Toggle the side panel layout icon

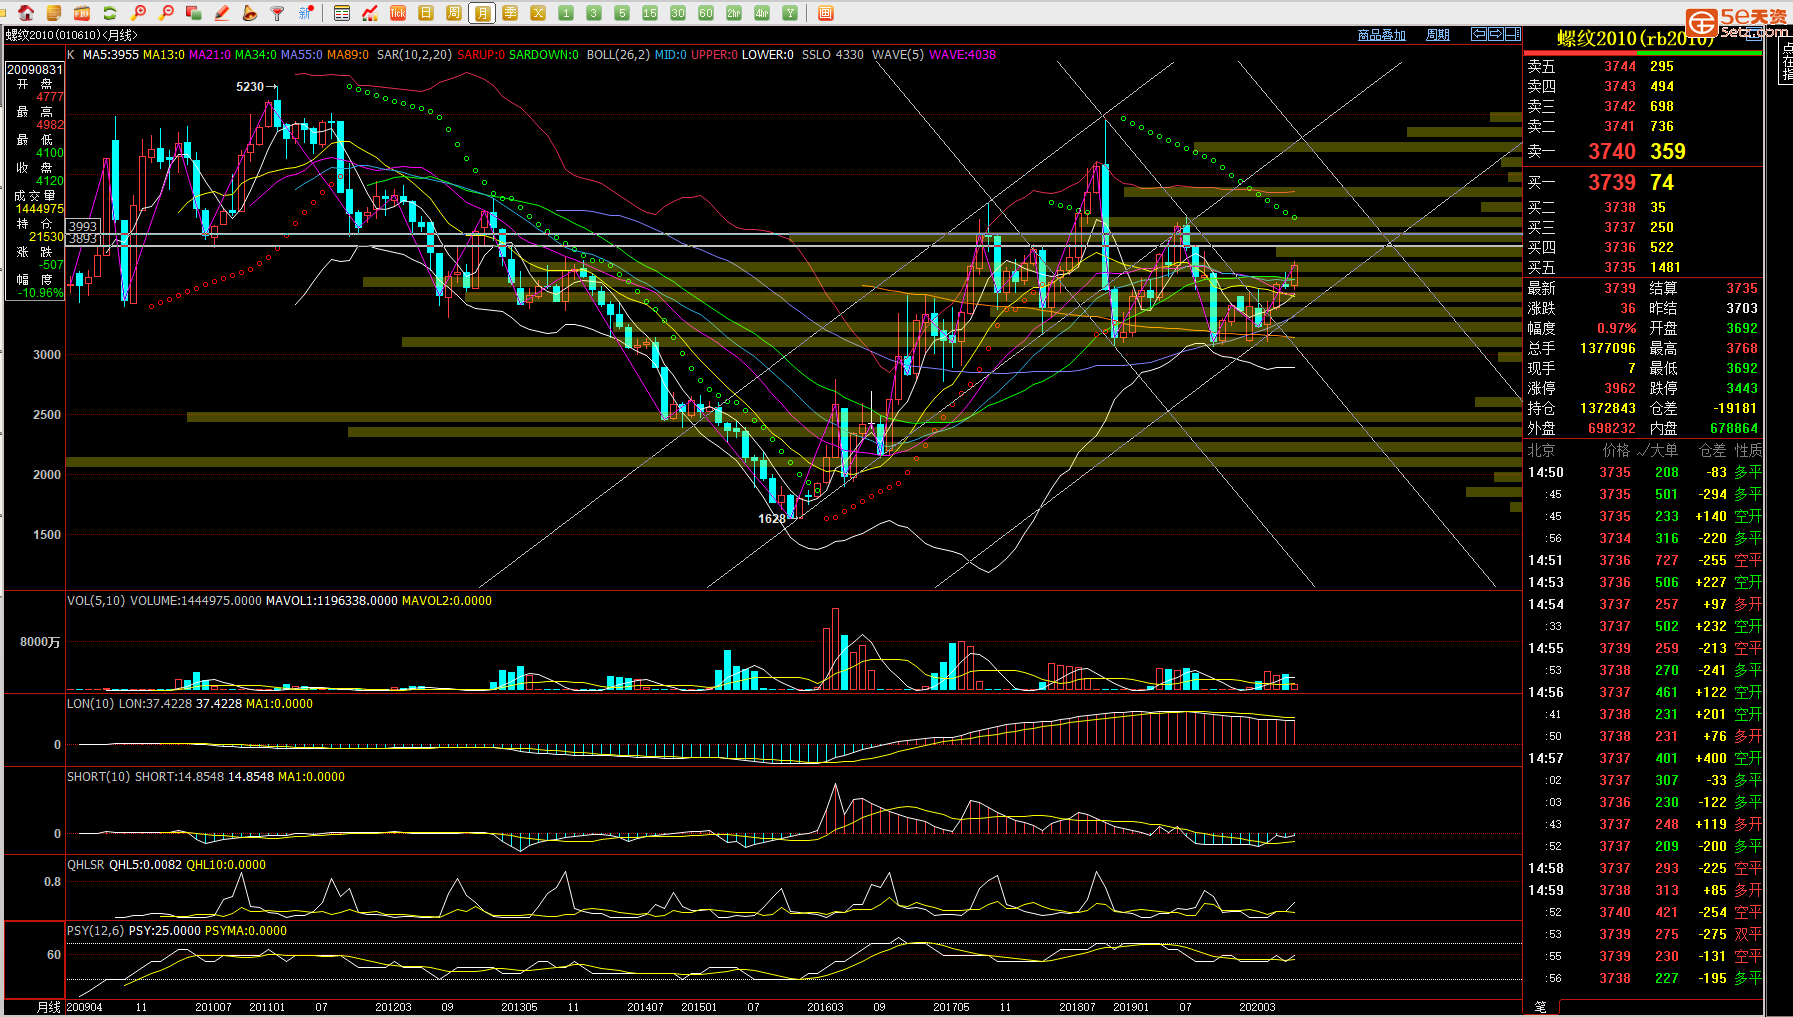tap(1513, 34)
